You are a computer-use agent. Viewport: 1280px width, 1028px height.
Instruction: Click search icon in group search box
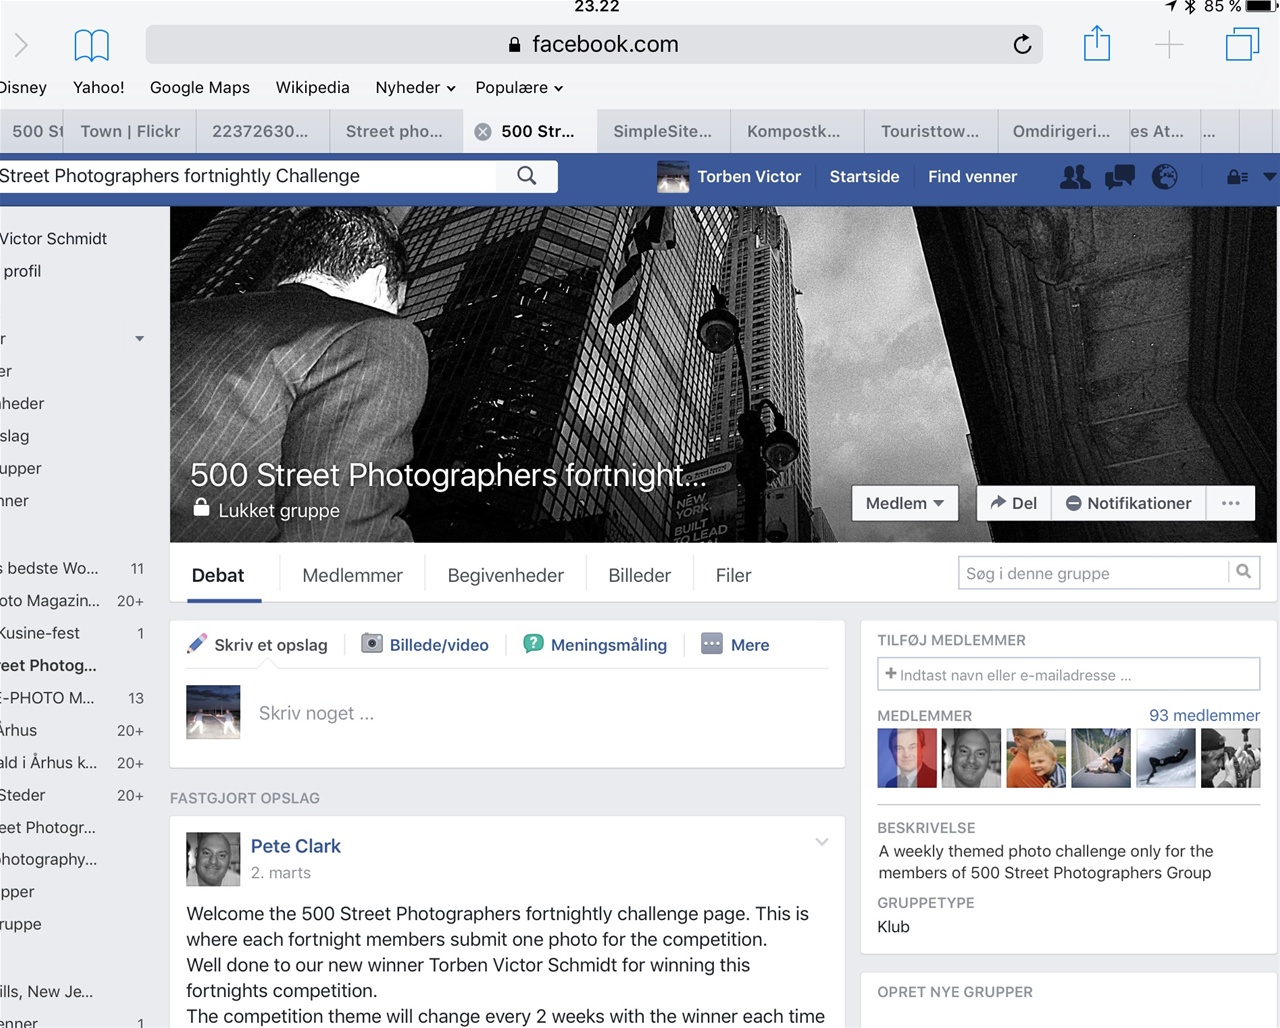1243,572
